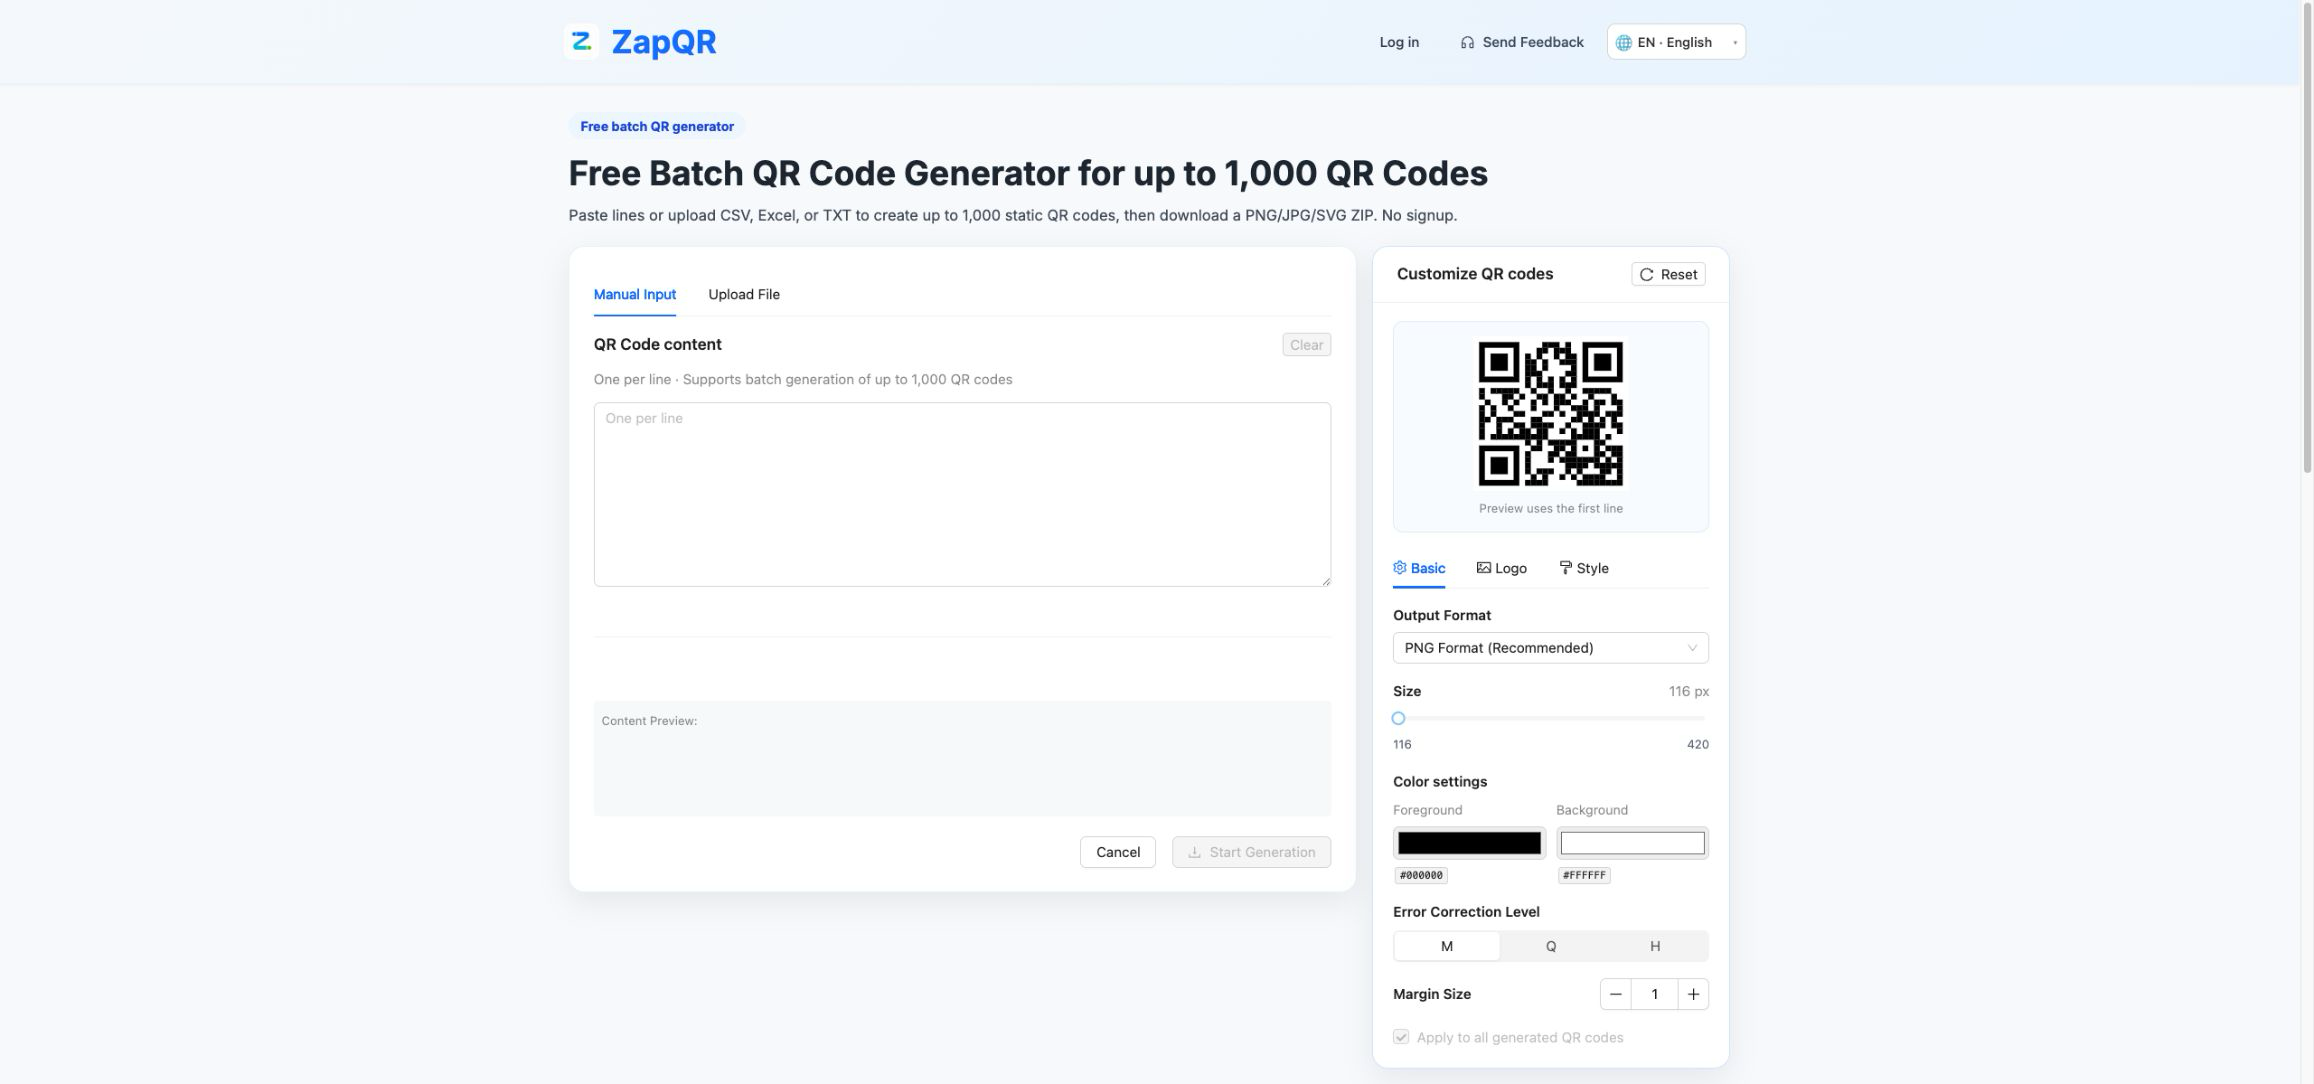Open the white Background color swatch

[x=1633, y=844]
